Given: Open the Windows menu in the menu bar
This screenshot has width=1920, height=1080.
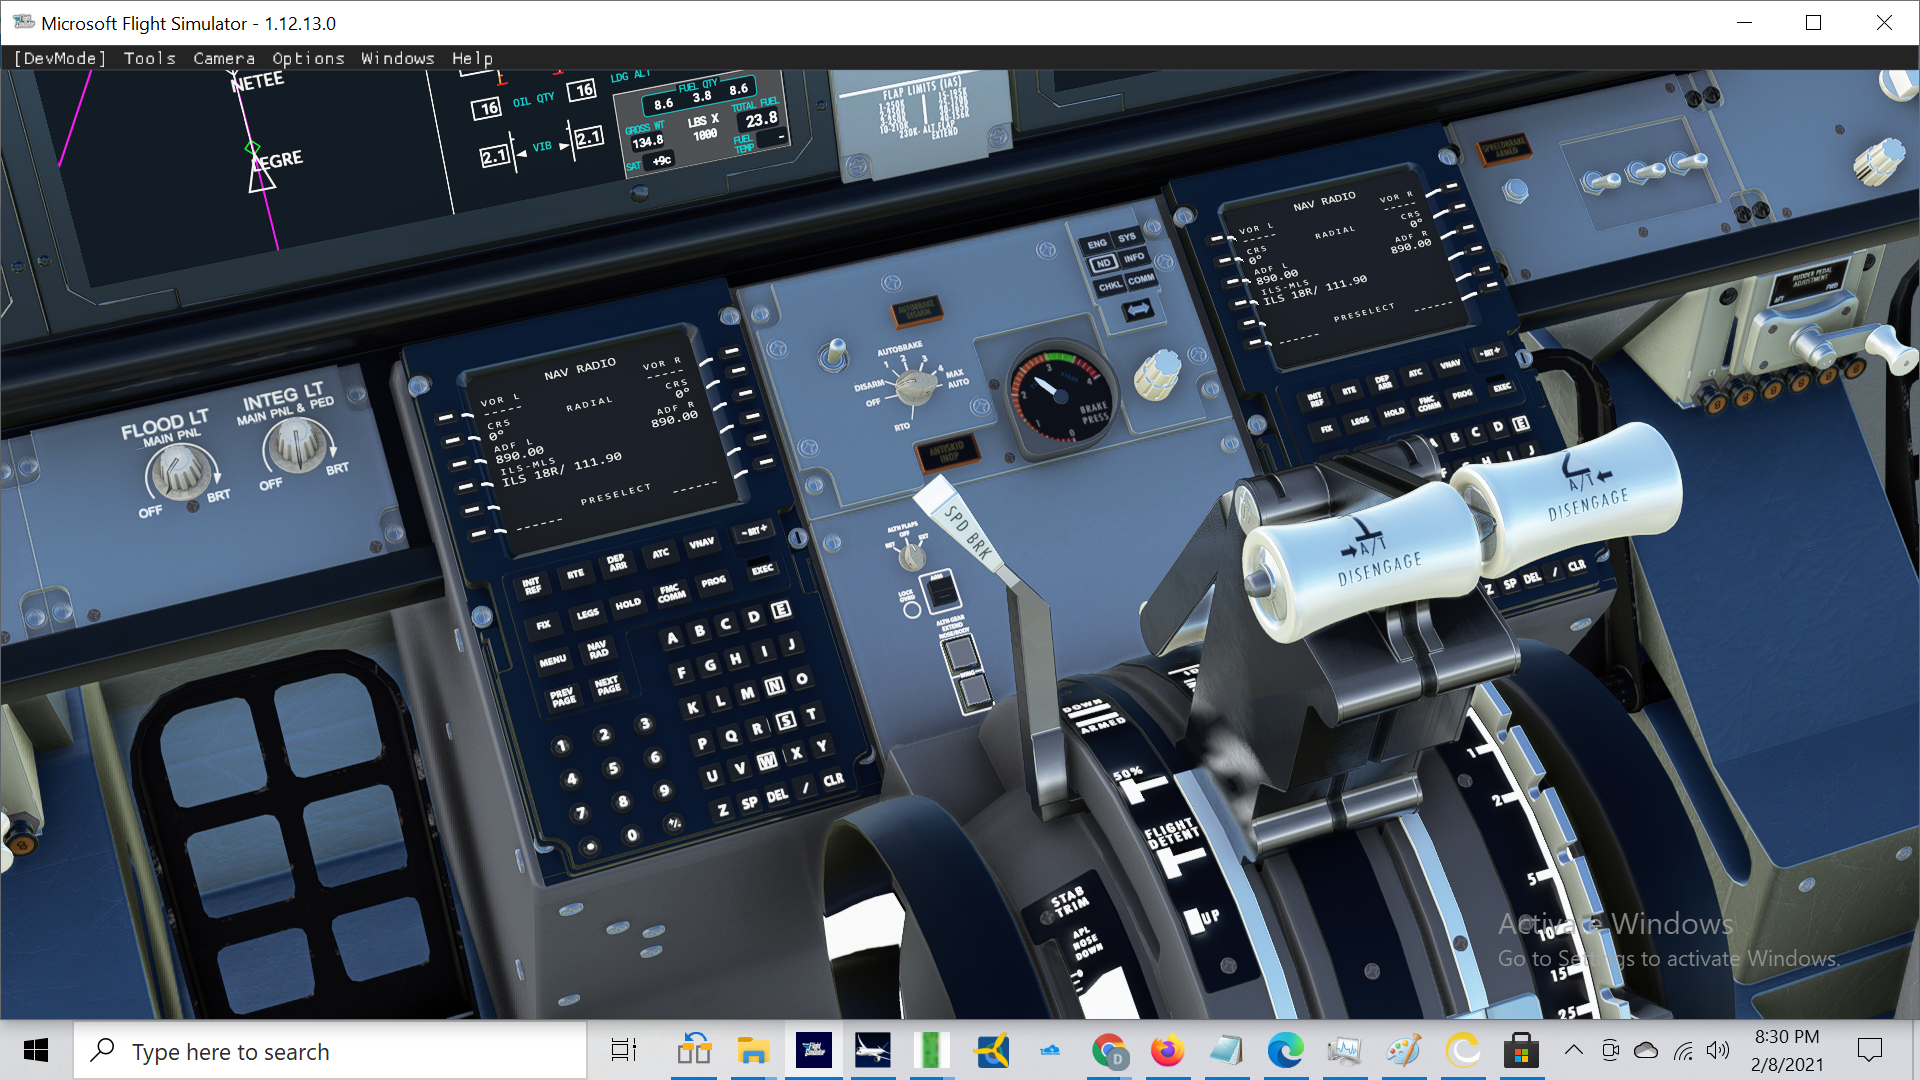Looking at the screenshot, I should [x=398, y=58].
